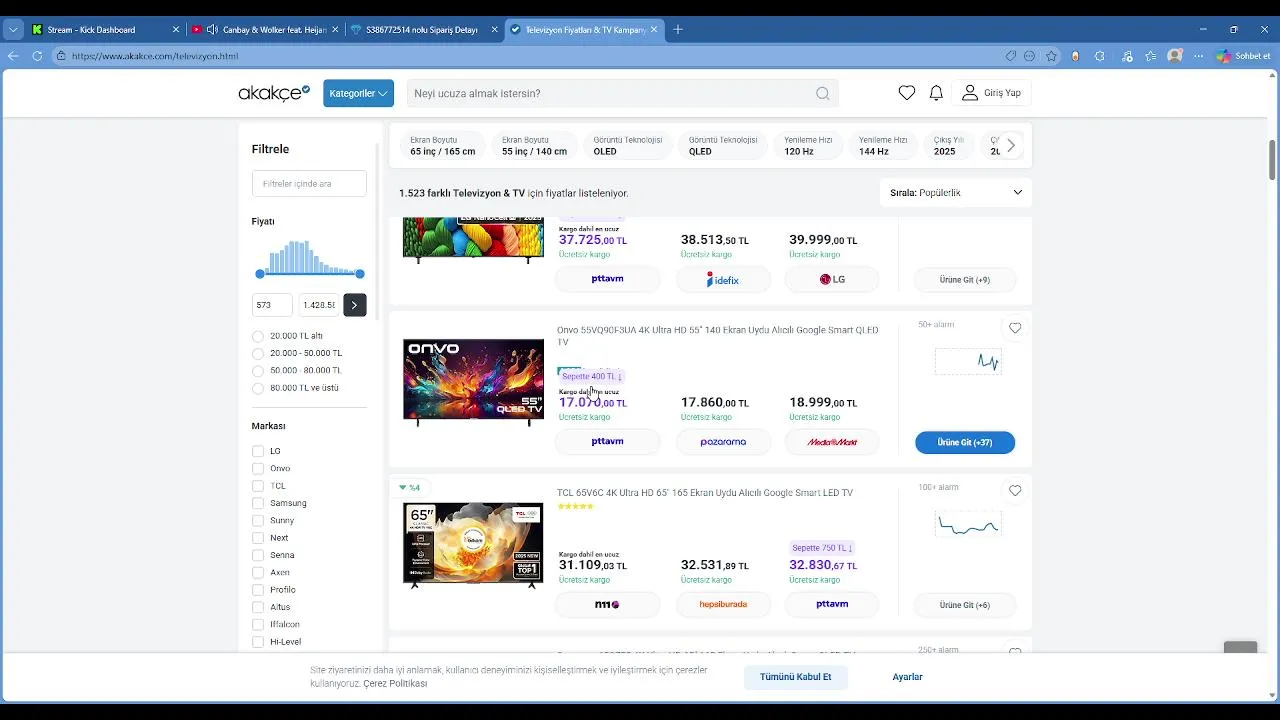This screenshot has width=1280, height=720.
Task: Click the price distribution histogram
Action: 310,257
